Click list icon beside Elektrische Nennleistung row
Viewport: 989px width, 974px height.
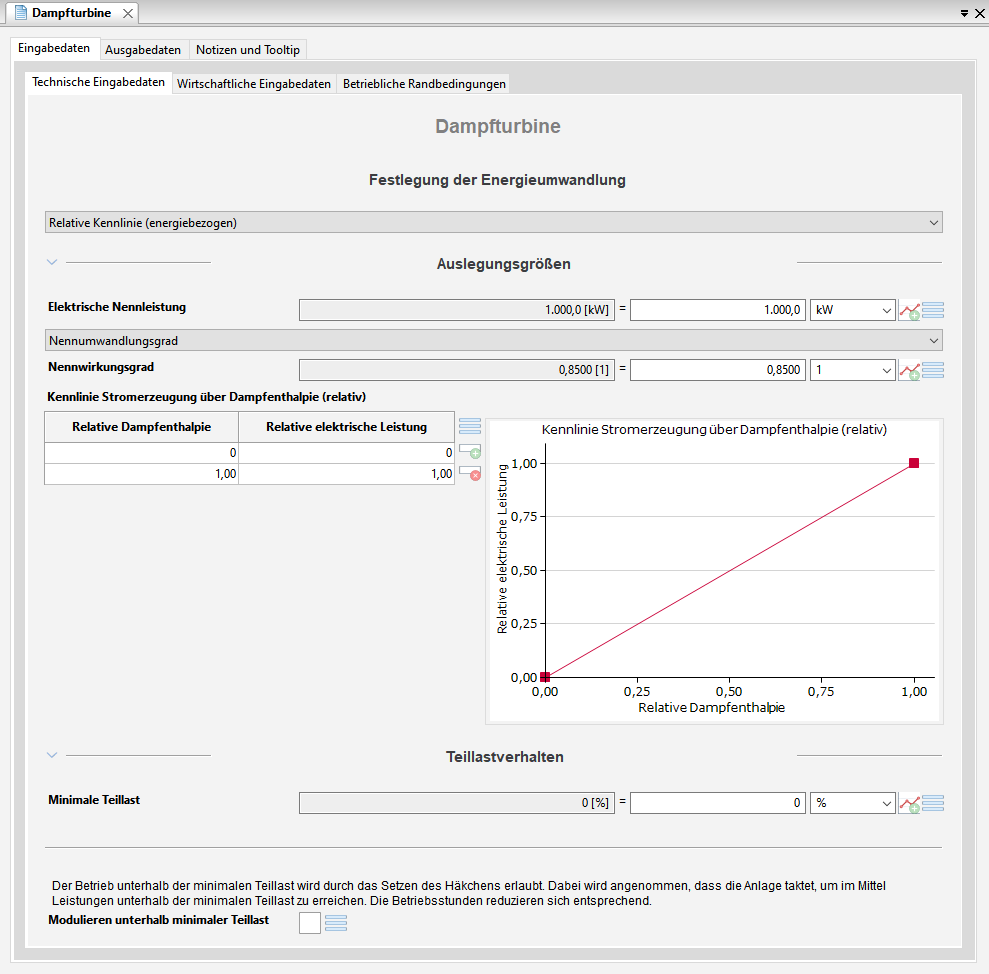pyautogui.click(x=933, y=310)
